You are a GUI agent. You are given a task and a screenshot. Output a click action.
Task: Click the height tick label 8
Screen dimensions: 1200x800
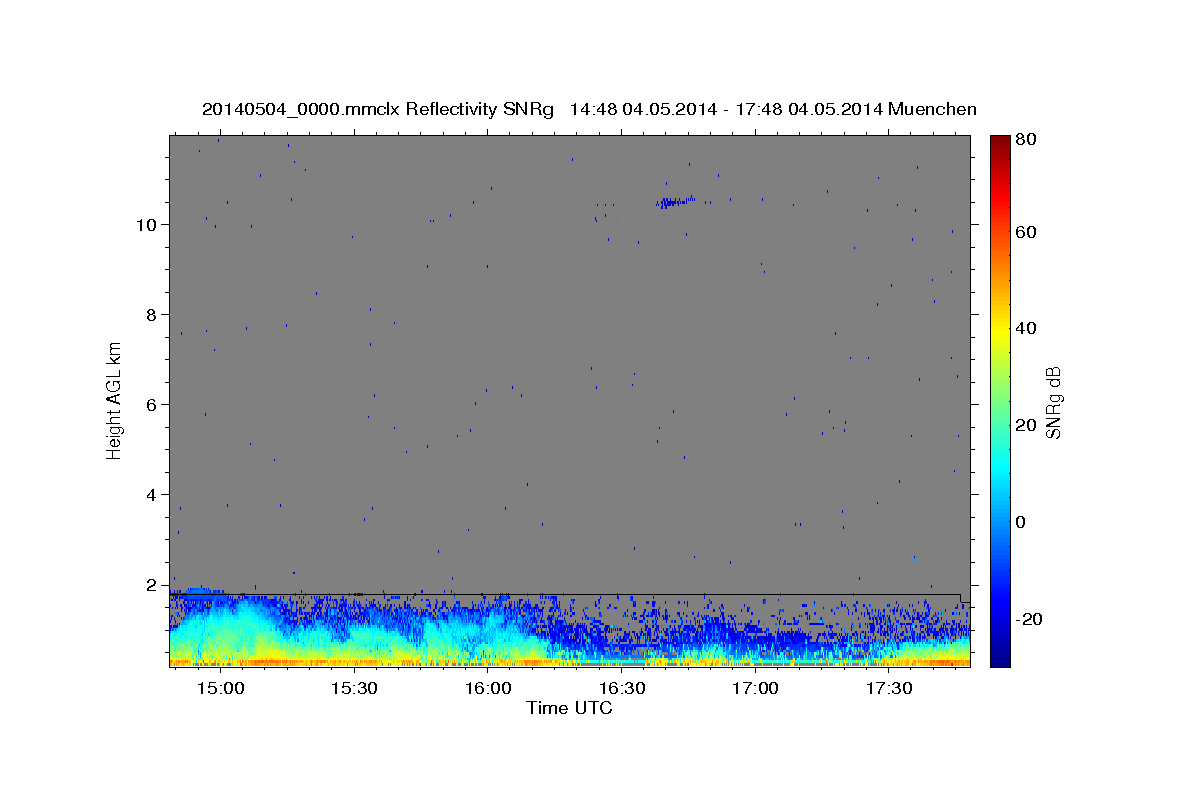click(152, 314)
